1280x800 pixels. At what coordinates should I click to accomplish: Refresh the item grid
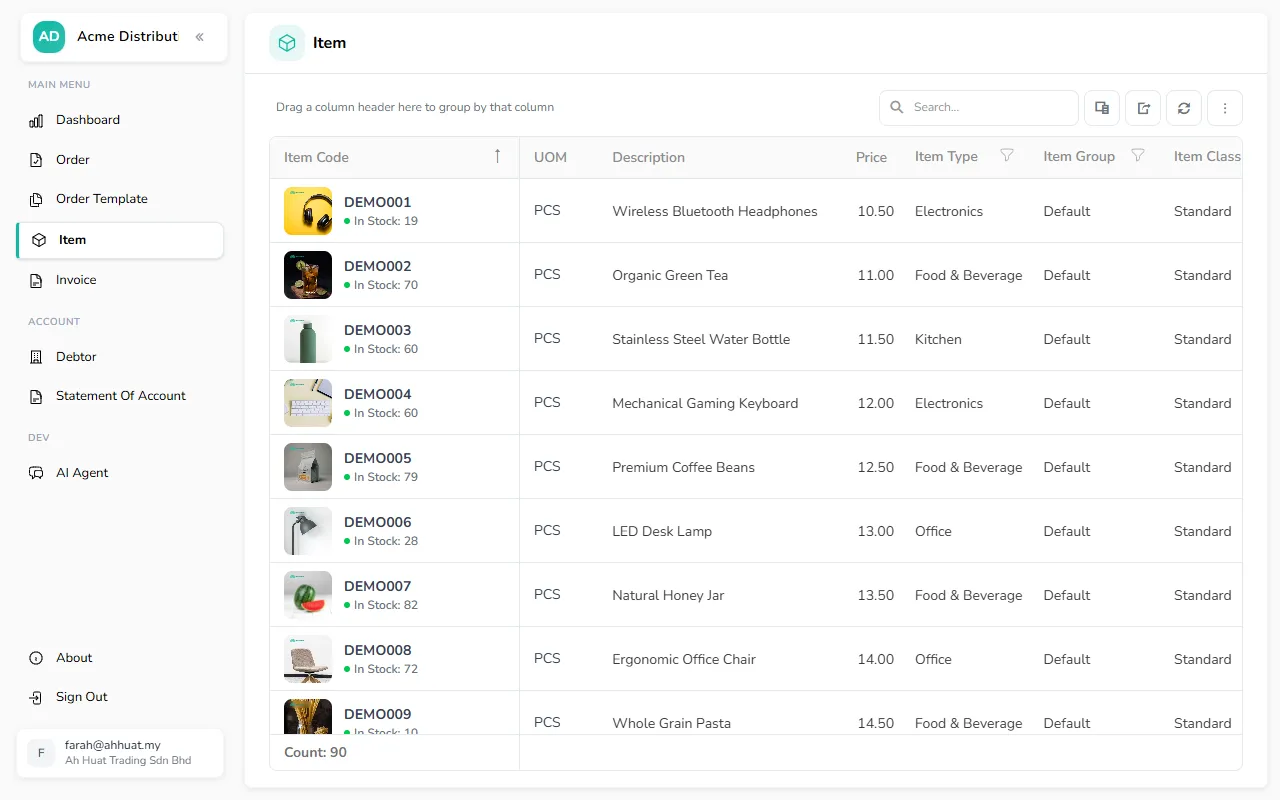coord(1184,108)
